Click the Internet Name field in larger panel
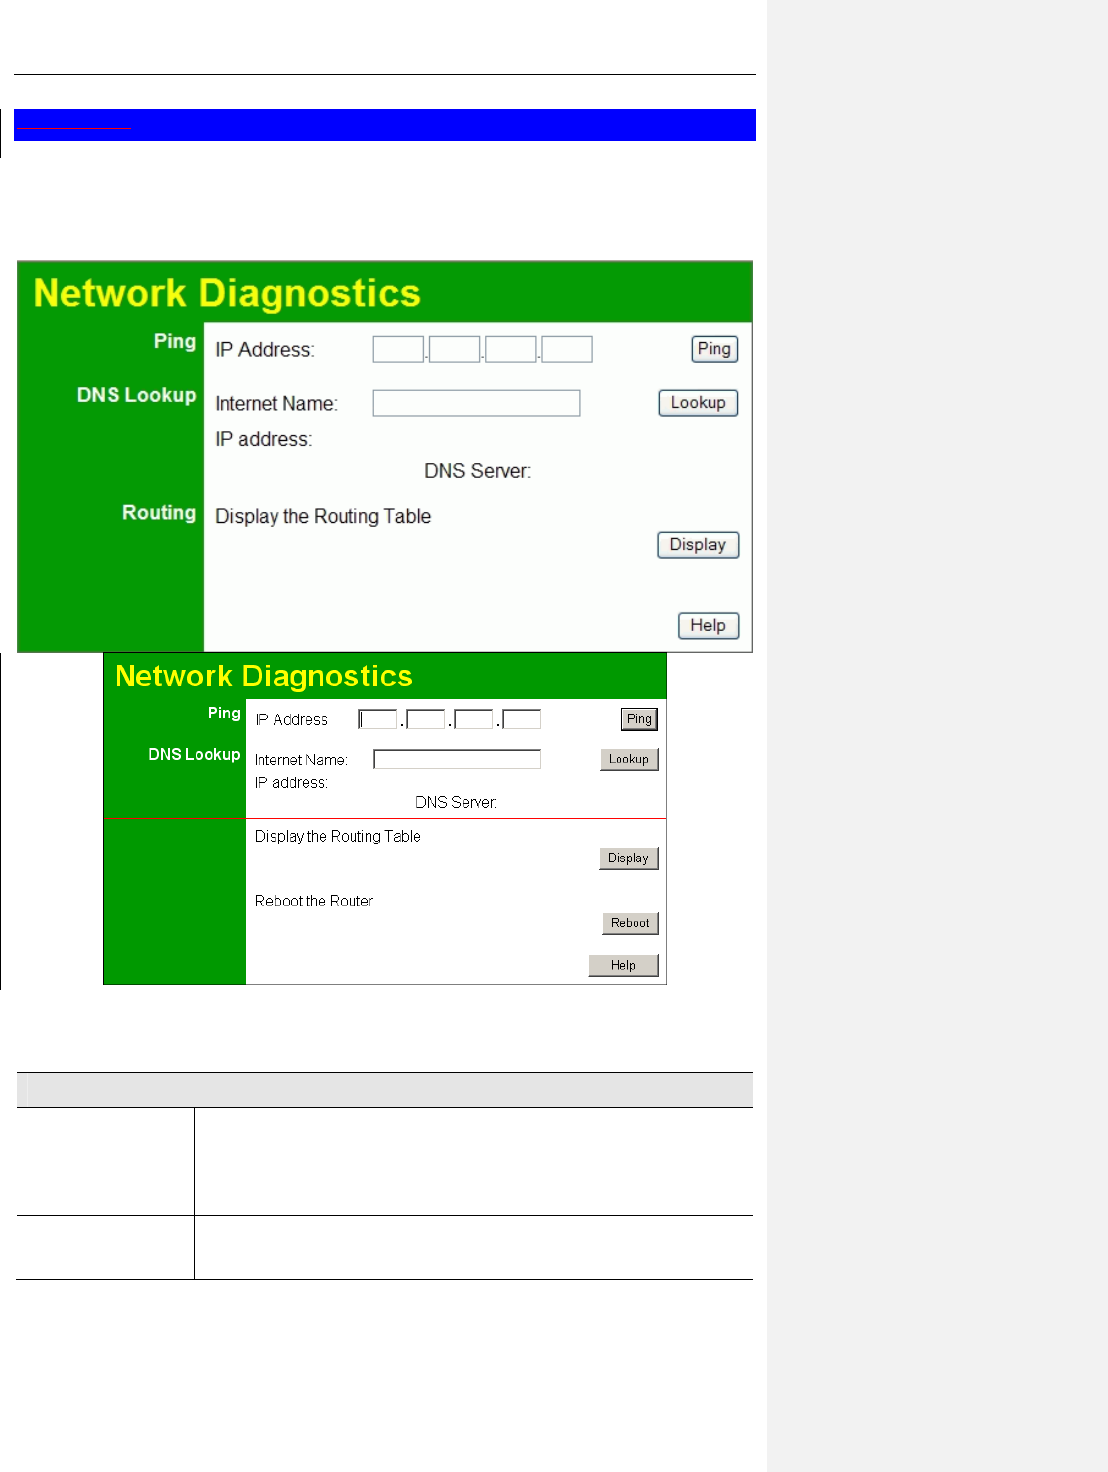1108x1472 pixels. (476, 403)
